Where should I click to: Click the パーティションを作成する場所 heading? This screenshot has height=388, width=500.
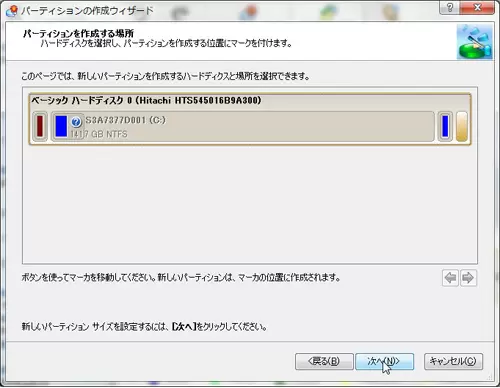(x=78, y=33)
